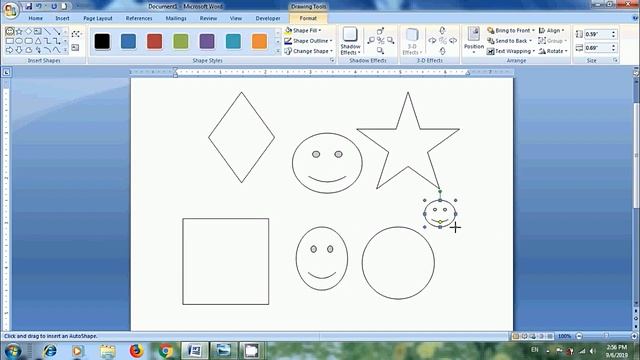Apply the purple shape style swatch

pyautogui.click(x=207, y=41)
